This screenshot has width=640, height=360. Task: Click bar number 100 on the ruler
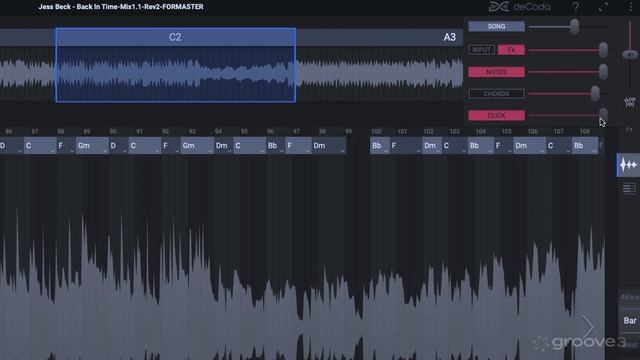click(x=376, y=131)
